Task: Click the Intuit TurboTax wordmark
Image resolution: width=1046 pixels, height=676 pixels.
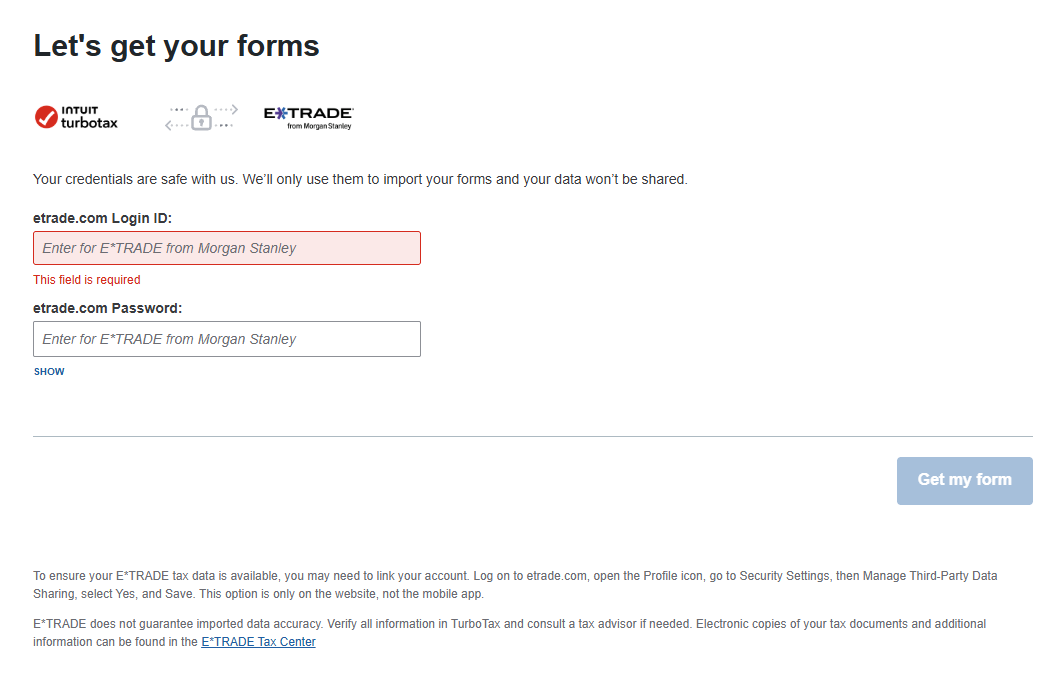Action: [x=90, y=117]
